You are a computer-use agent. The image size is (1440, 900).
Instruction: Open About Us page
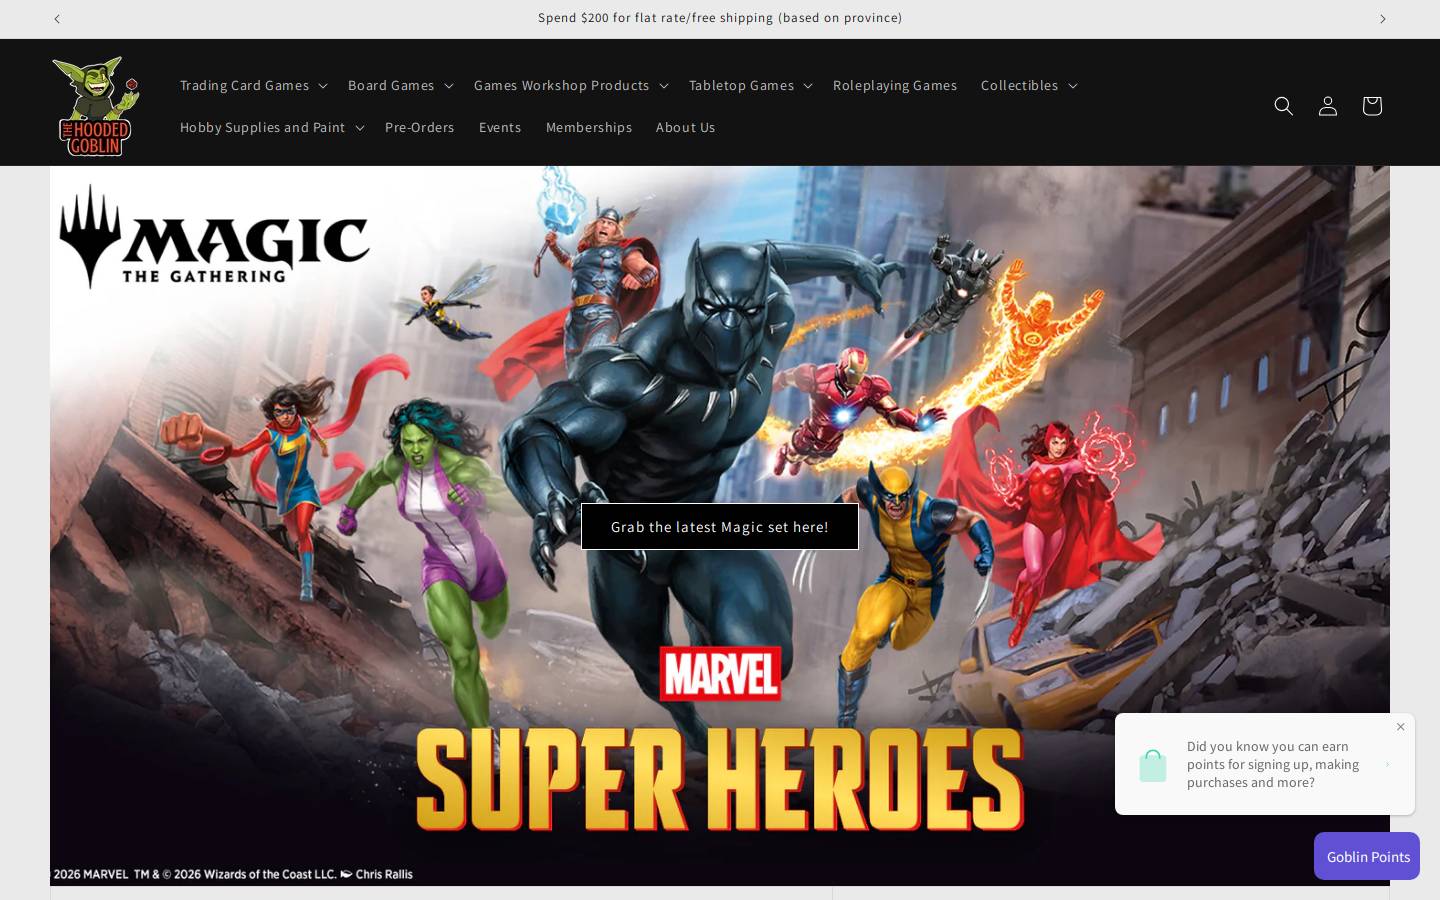click(x=686, y=127)
